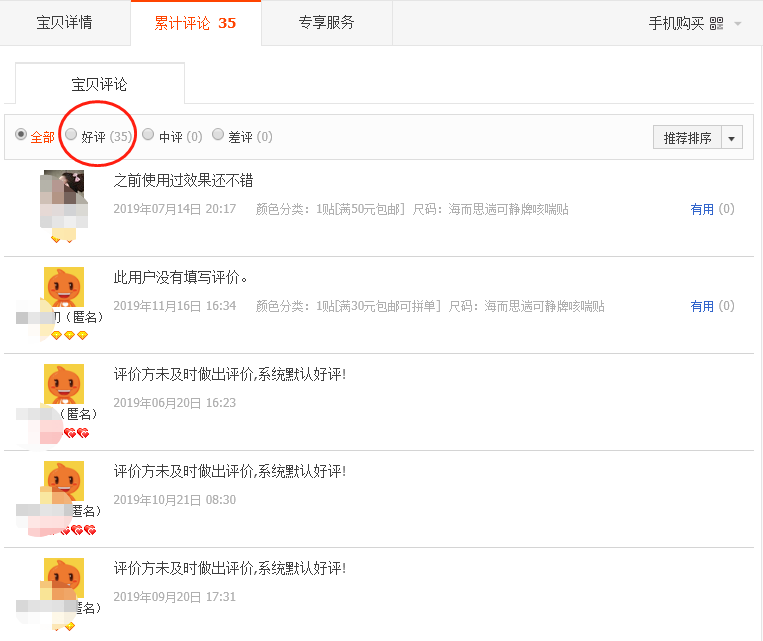
Task: Expand the 推荐排序 sort dropdown arrow
Action: click(x=732, y=138)
